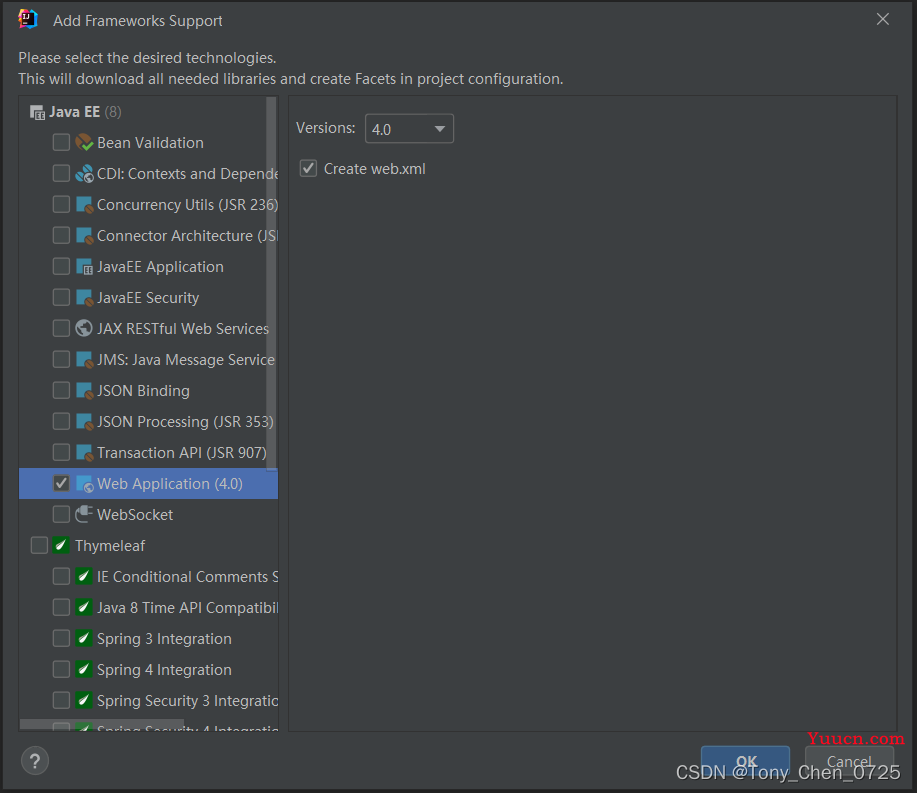Cancel the Add Frameworks Support dialog
The image size is (917, 793).
pyautogui.click(x=849, y=761)
